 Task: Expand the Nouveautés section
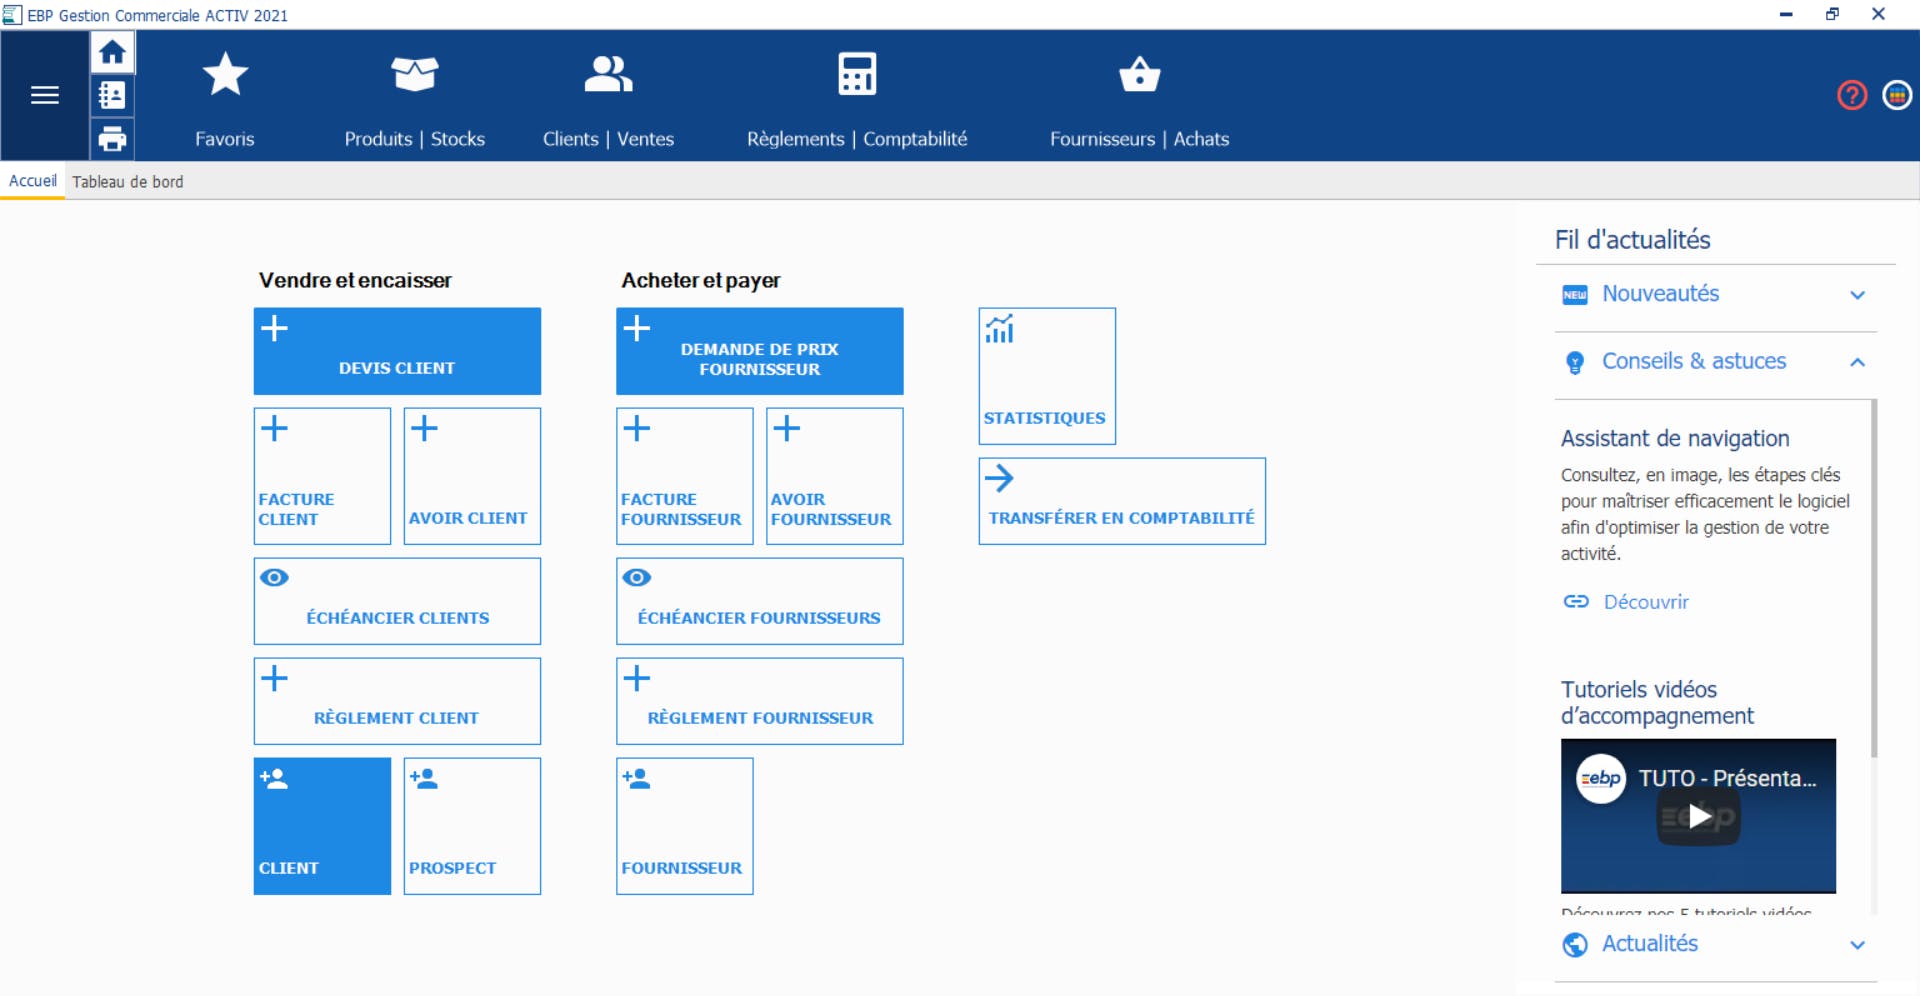[x=1715, y=294]
